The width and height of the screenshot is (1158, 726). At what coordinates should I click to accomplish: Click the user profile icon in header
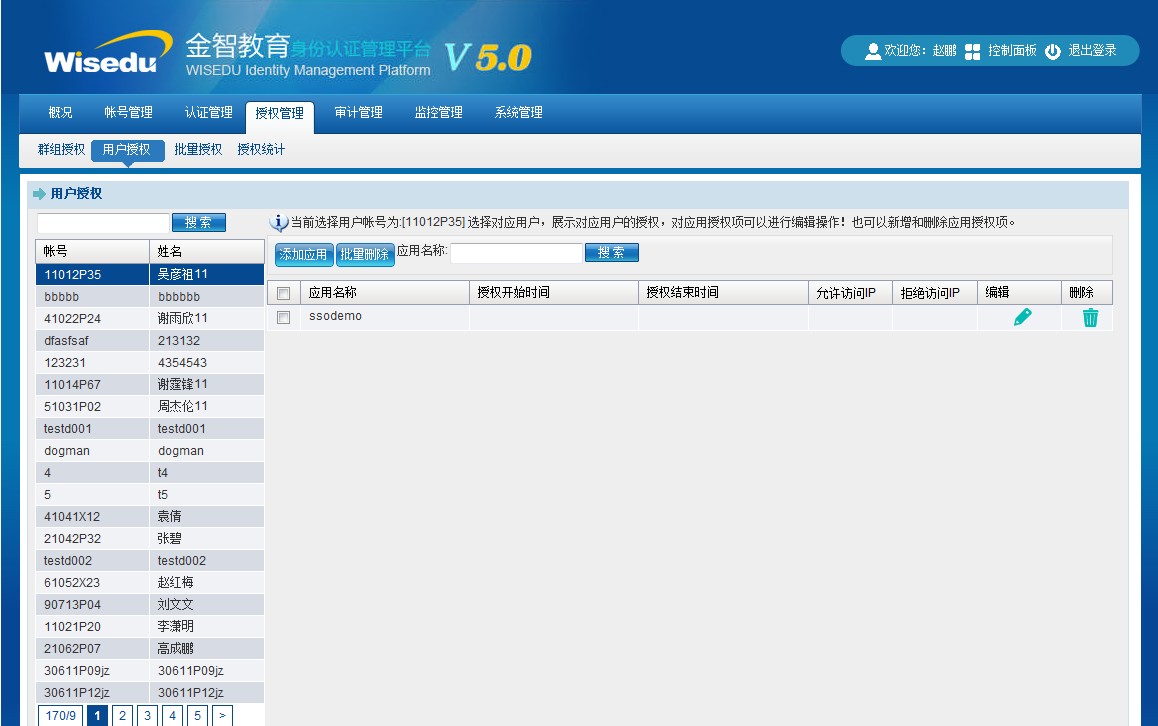point(872,51)
